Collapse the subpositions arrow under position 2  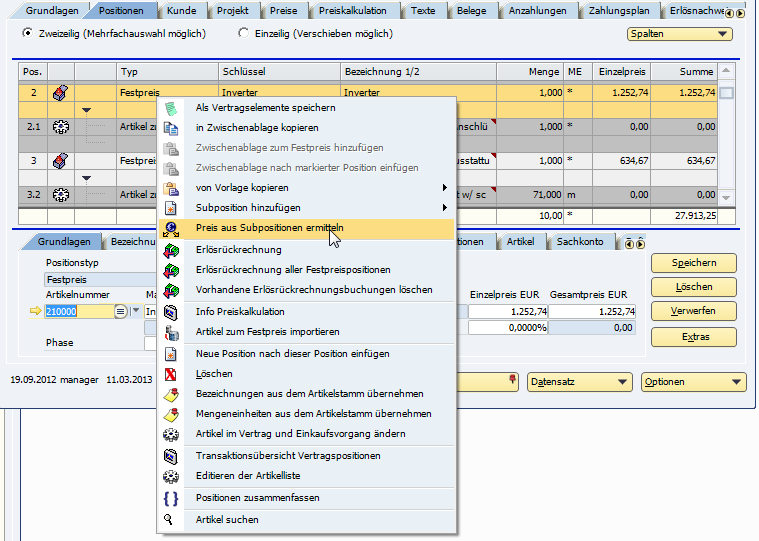pos(86,110)
